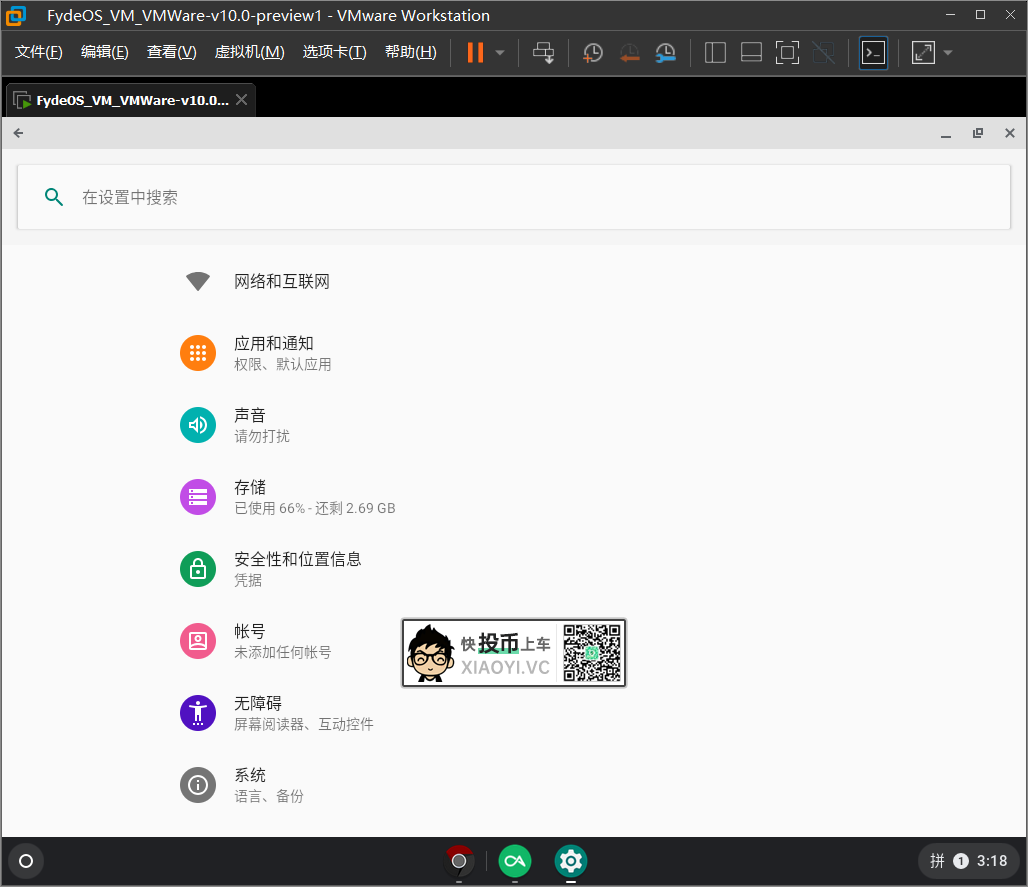Screen dimensions: 1028x887
Task: Click the Settings gear on shelf
Action: point(570,861)
